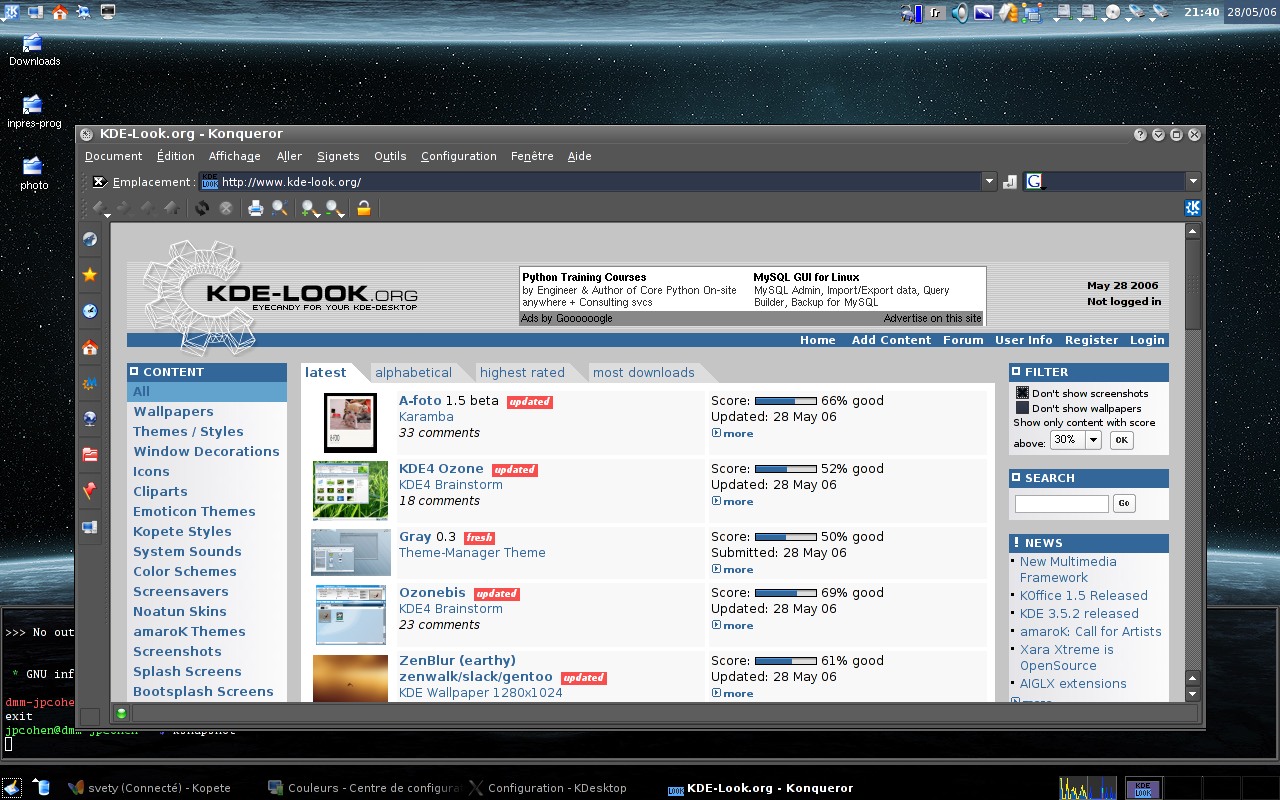Click the Up directory arrow icon
The height and width of the screenshot is (800, 1280).
pyautogui.click(x=148, y=208)
